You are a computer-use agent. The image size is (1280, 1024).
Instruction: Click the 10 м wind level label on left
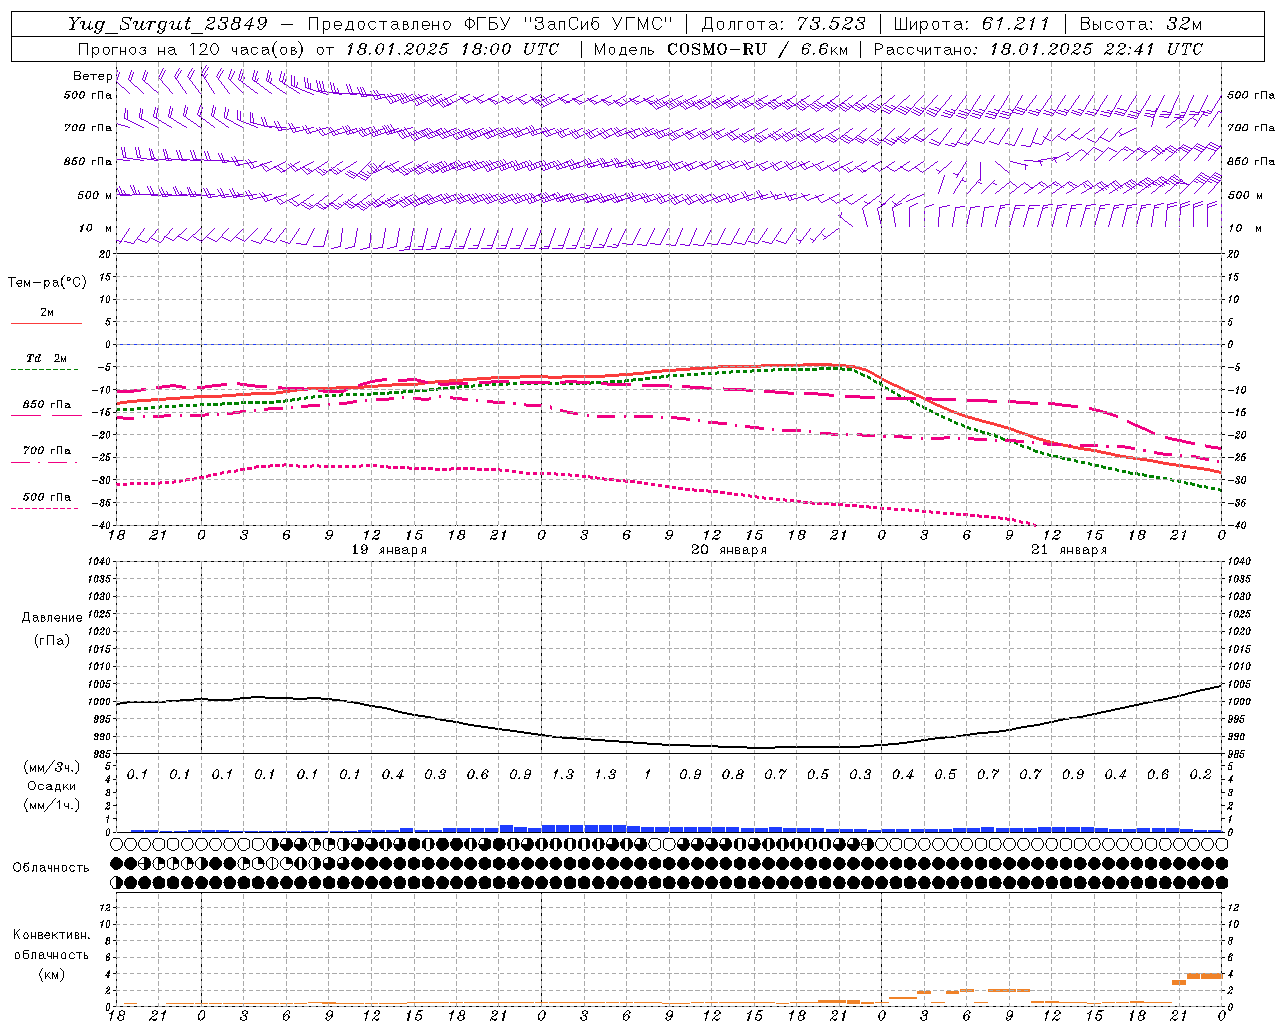pyautogui.click(x=95, y=229)
